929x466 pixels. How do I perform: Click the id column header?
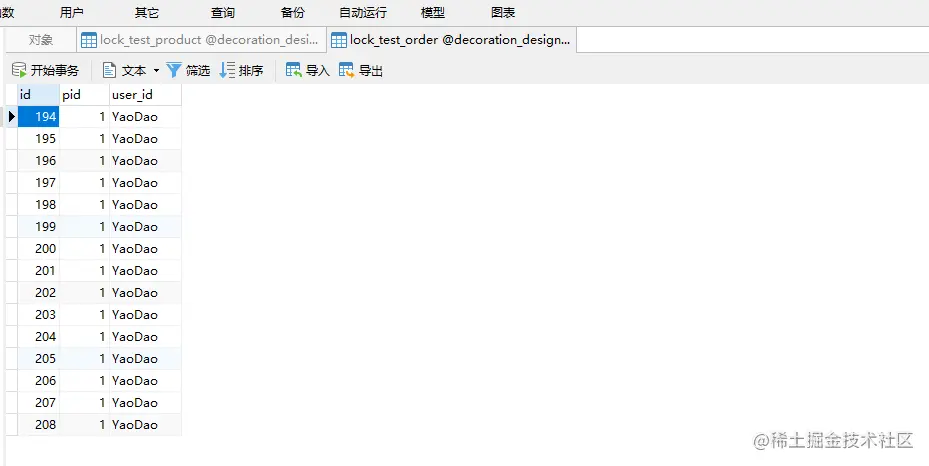[39, 95]
